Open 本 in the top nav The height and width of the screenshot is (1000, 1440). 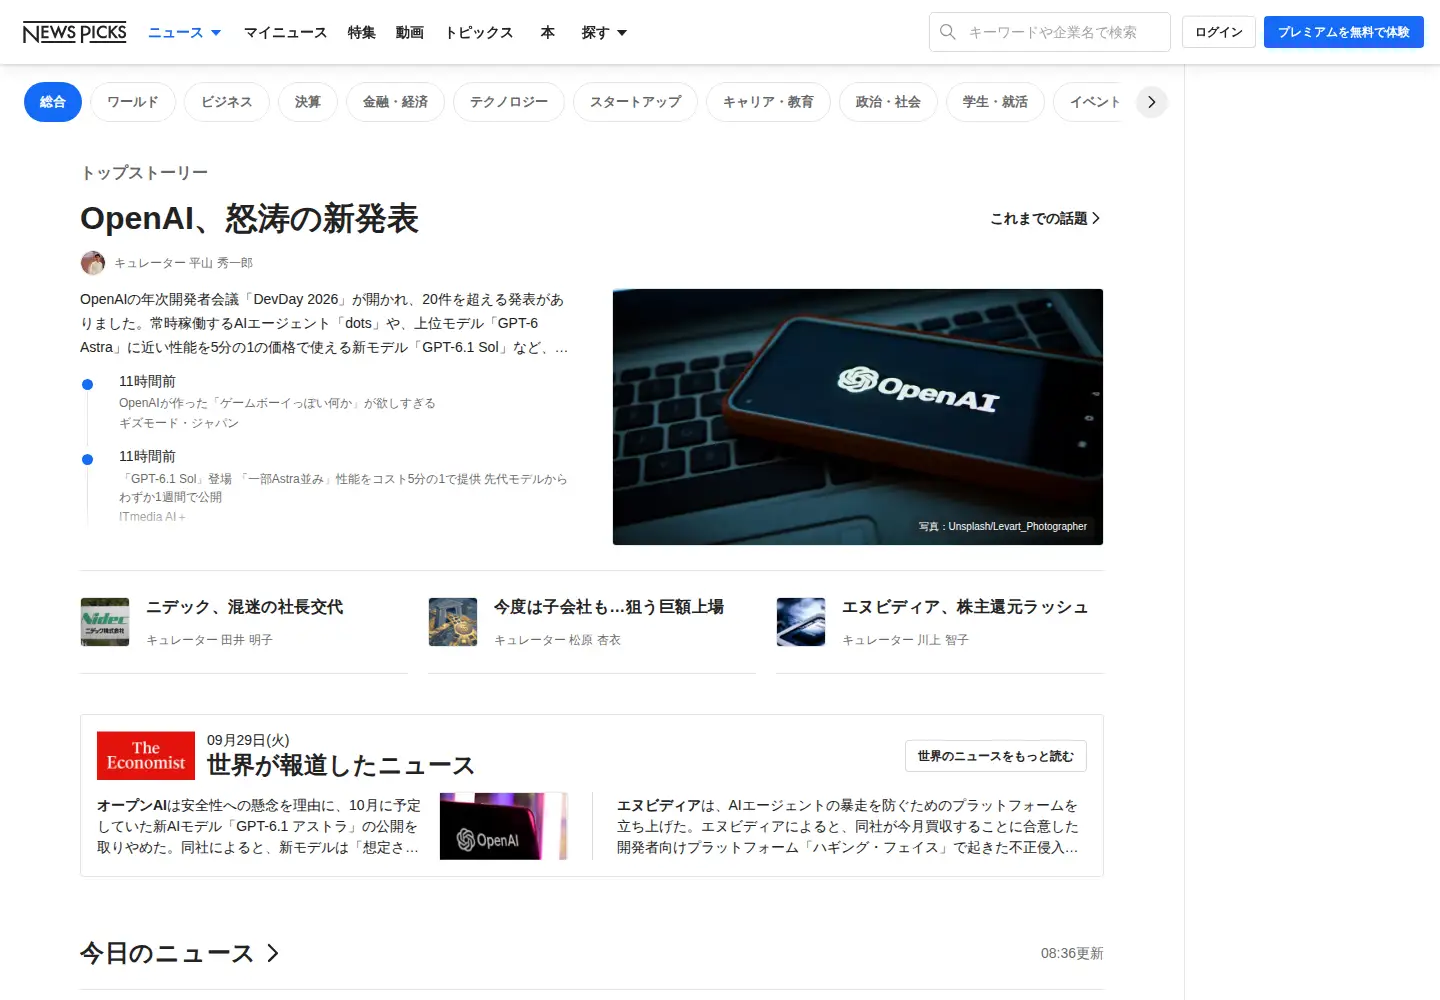(548, 32)
